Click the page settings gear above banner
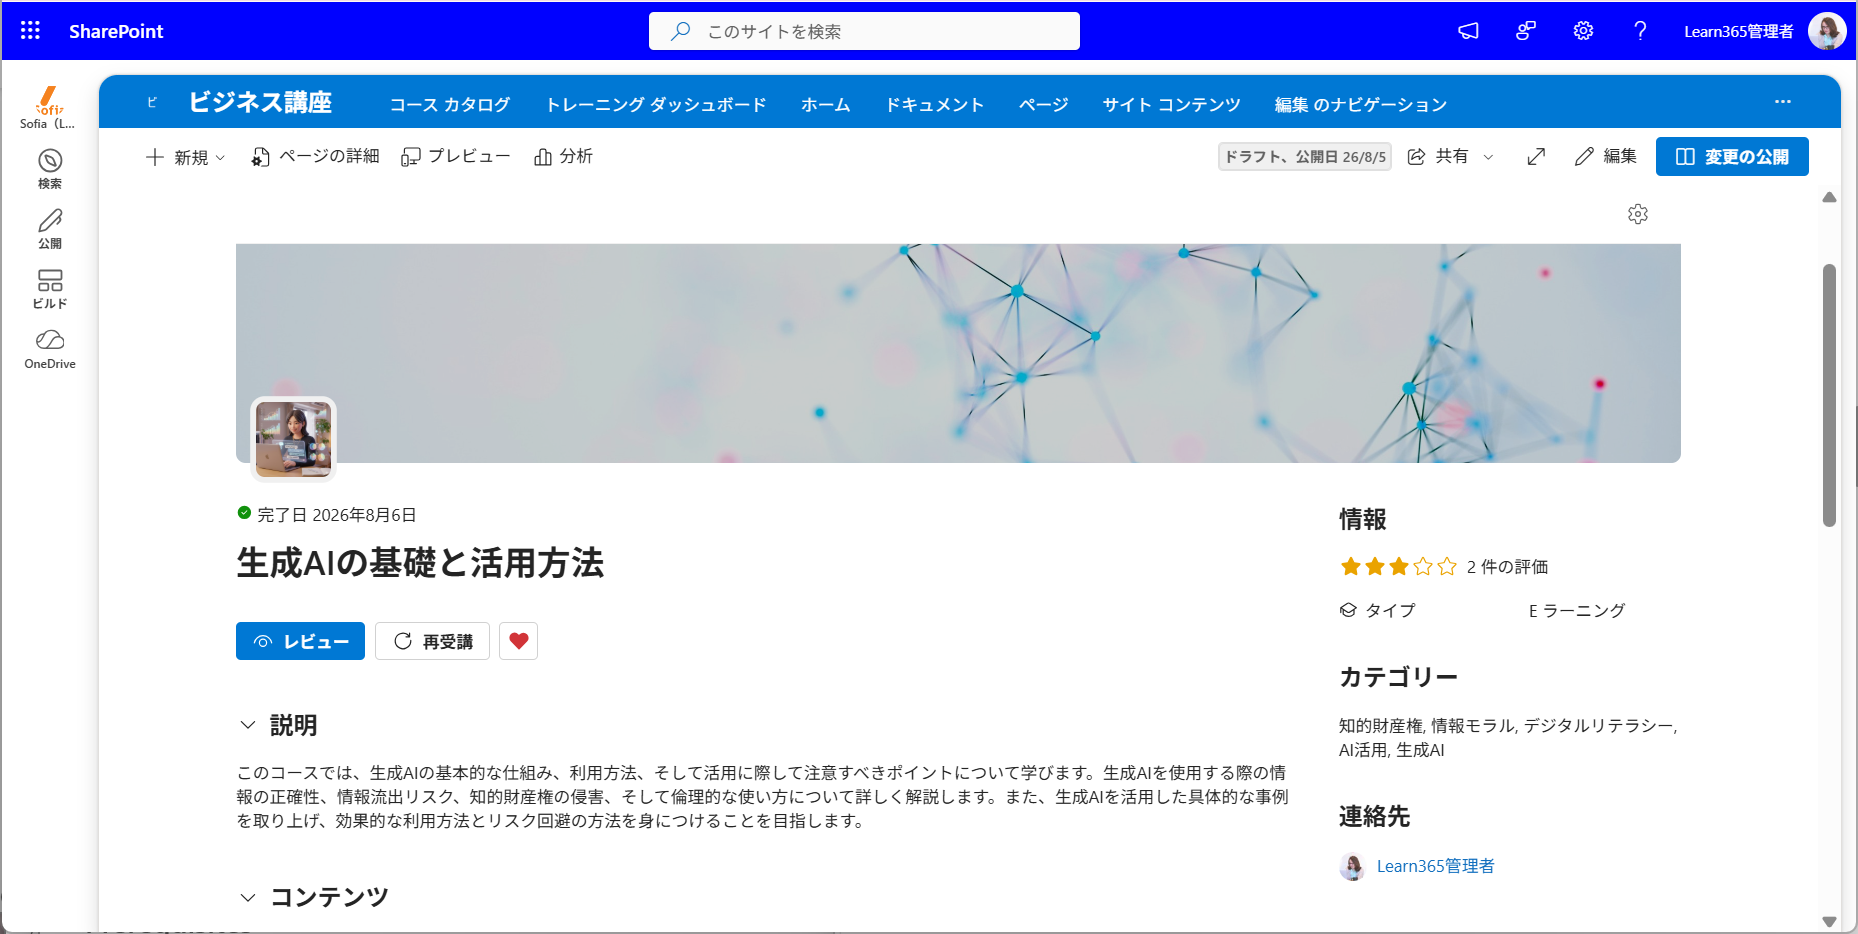The image size is (1858, 934). pyautogui.click(x=1638, y=214)
